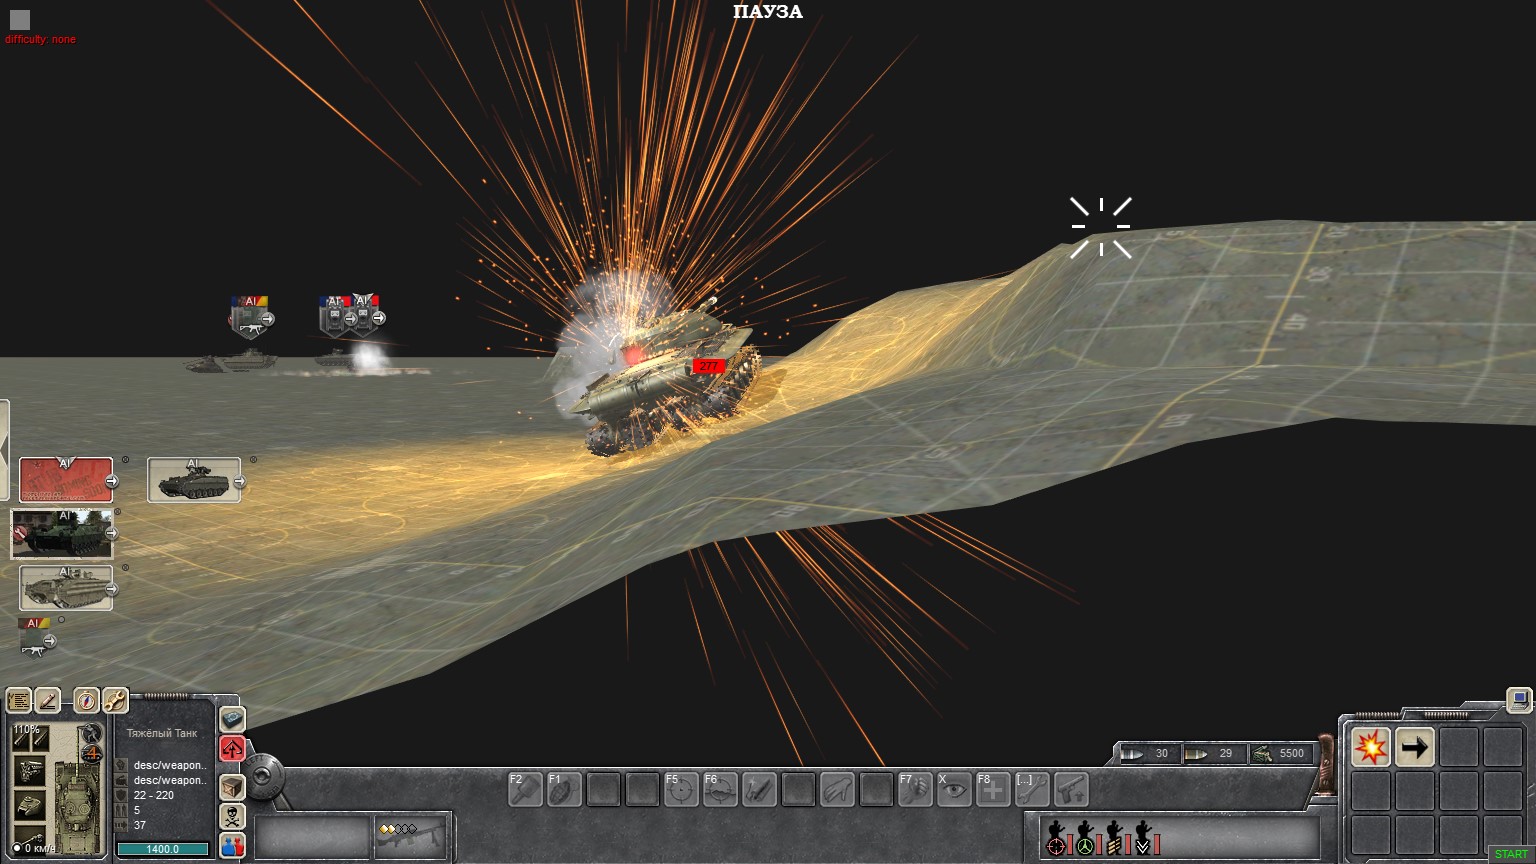Open the compass icon
Screen dimensions: 1536x864
[x=87, y=700]
